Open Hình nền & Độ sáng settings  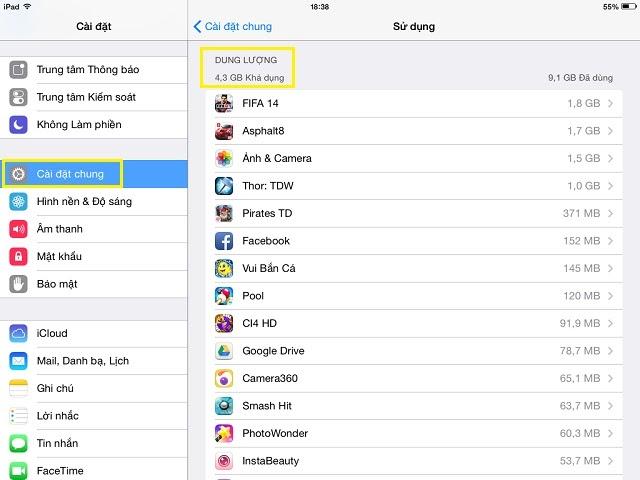click(94, 201)
